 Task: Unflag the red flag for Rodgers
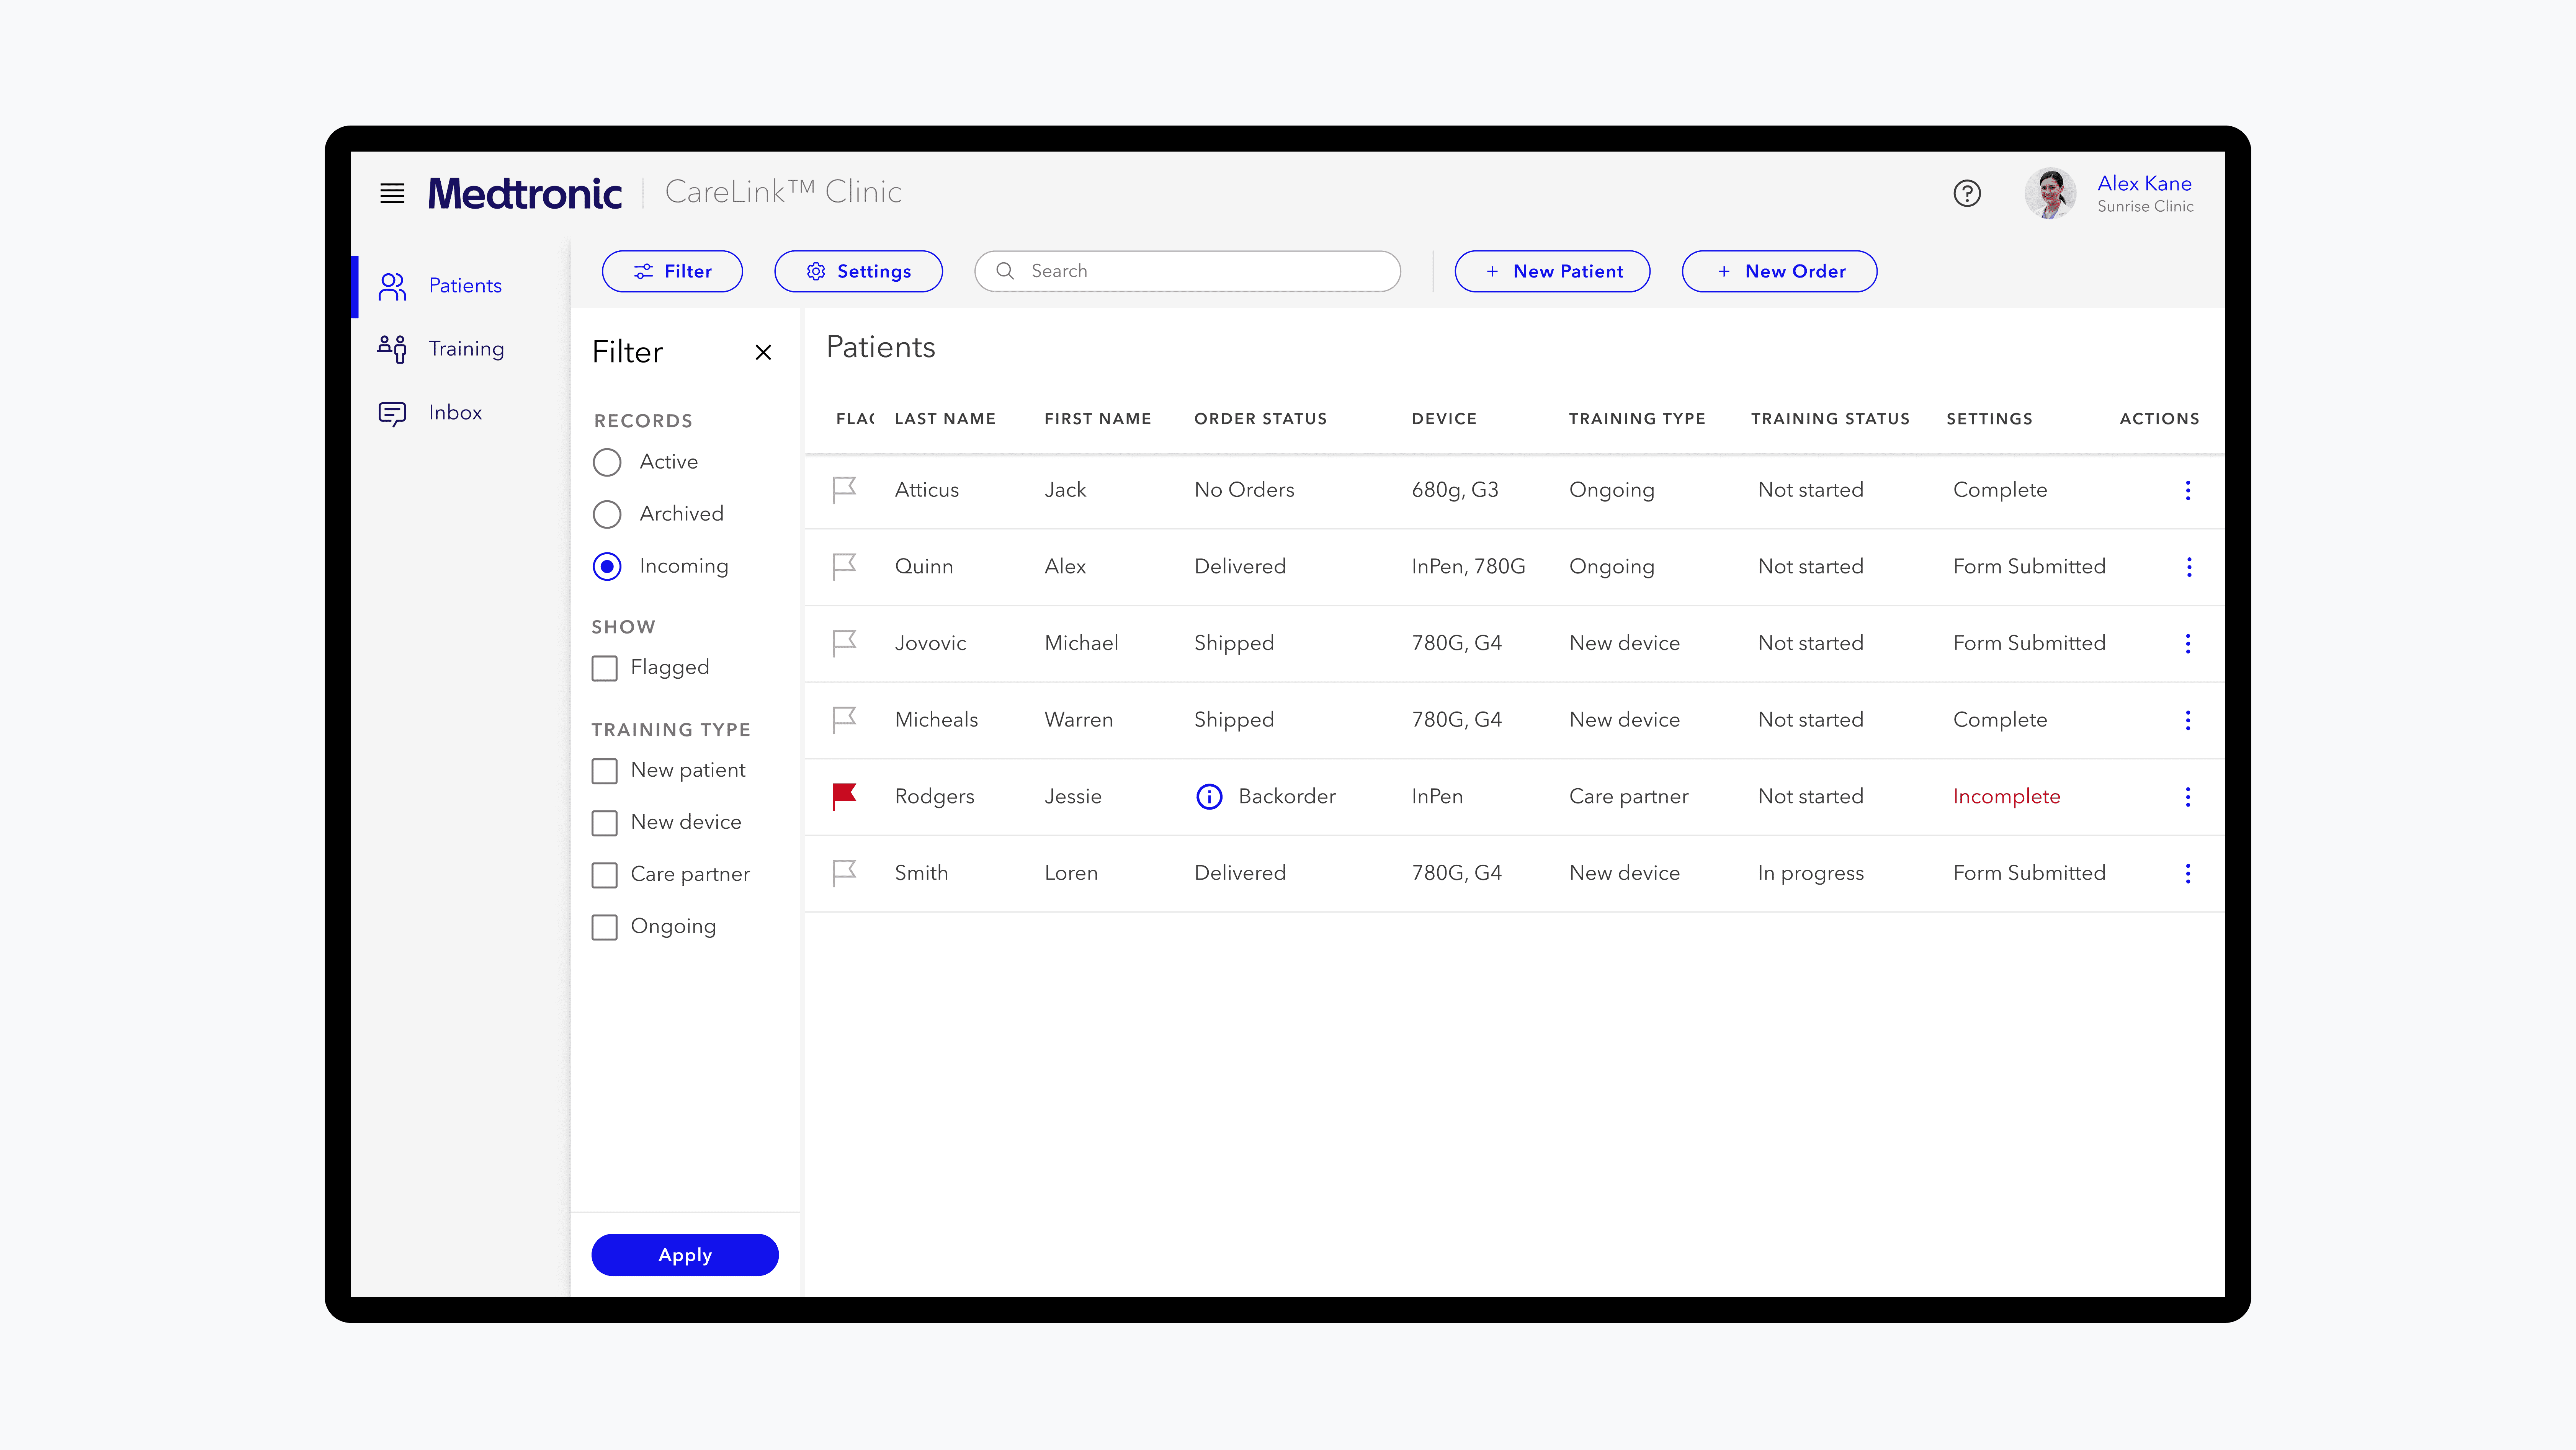pos(844,795)
